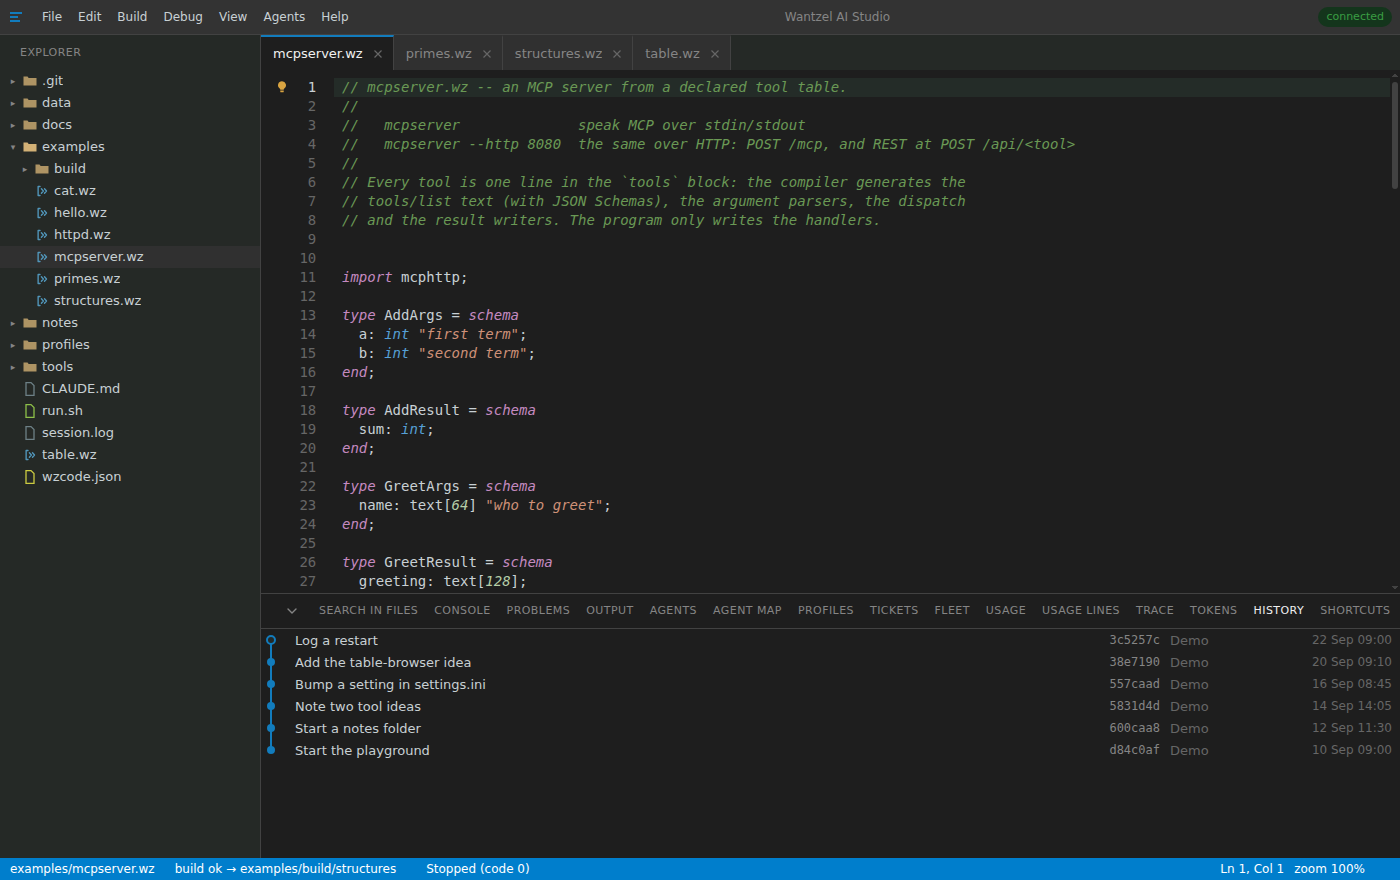The height and width of the screenshot is (880, 1400).
Task: Open the PROBLEMS panel tab
Action: pyautogui.click(x=538, y=610)
